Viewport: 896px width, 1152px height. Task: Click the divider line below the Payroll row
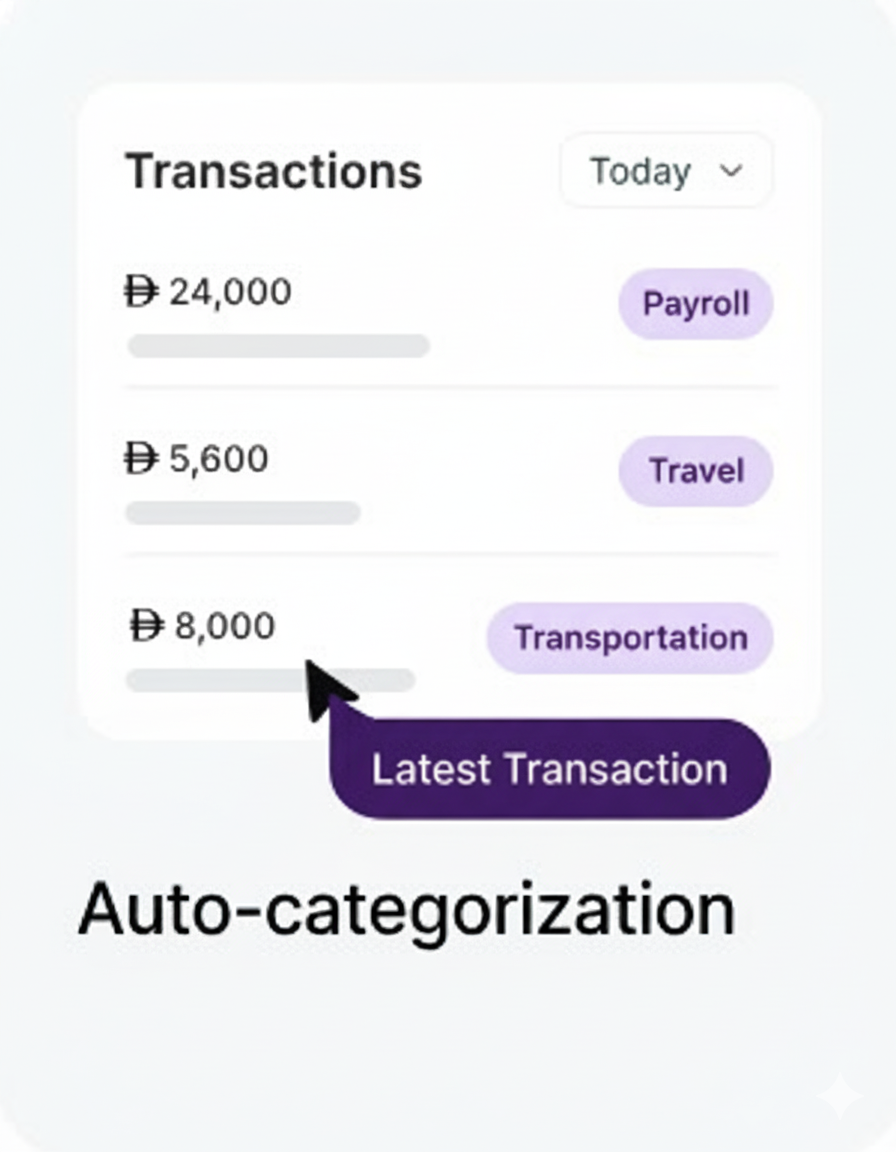(x=450, y=387)
